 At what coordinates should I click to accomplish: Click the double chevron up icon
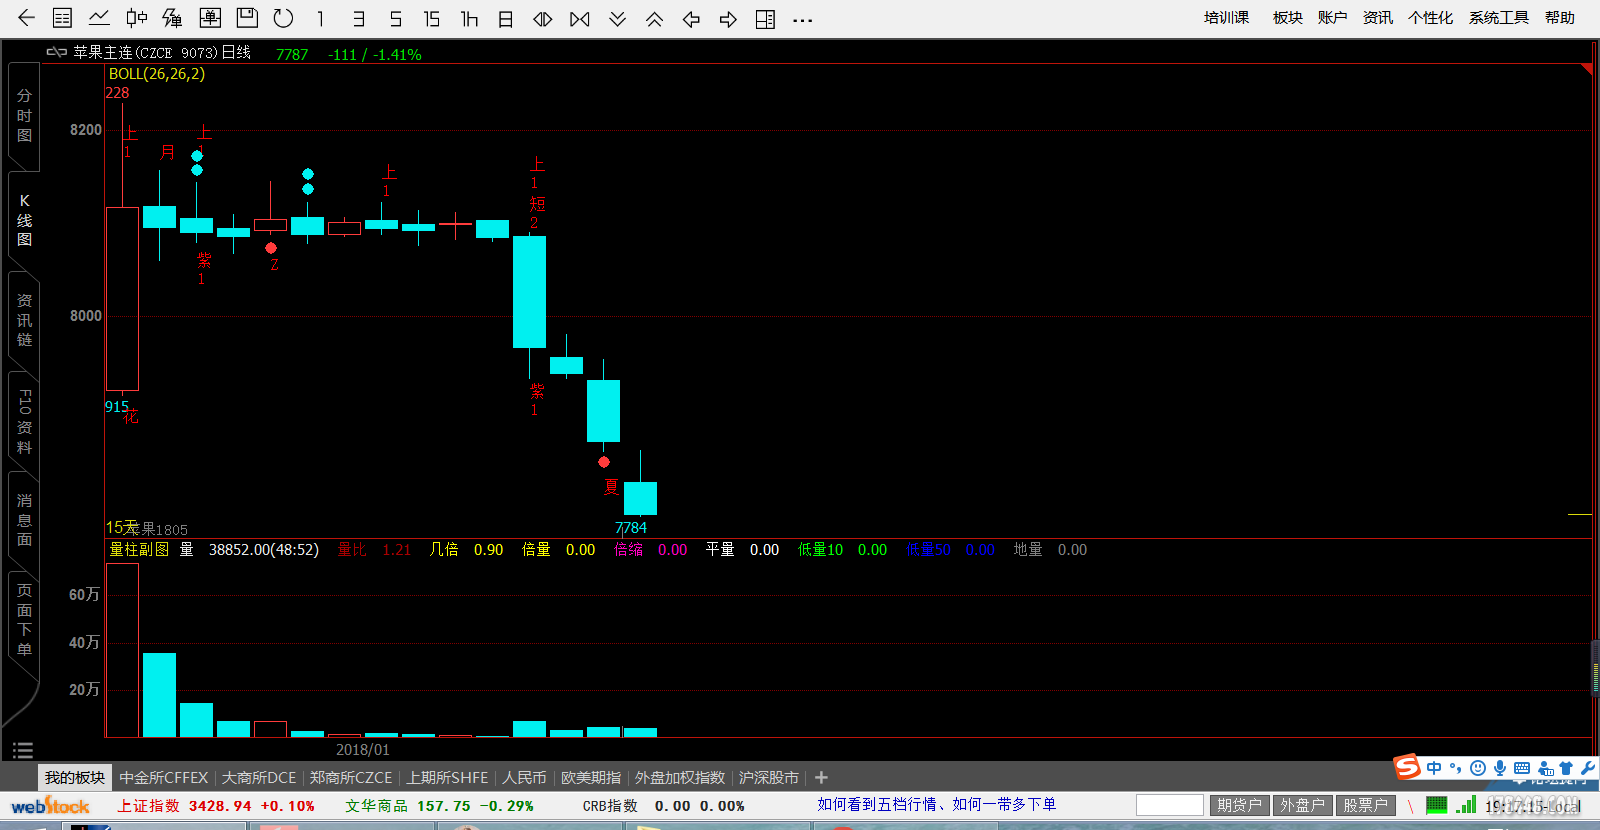pyautogui.click(x=655, y=18)
